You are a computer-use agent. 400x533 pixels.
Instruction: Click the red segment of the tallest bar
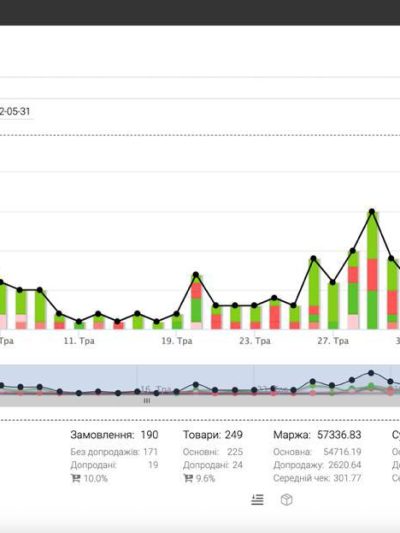click(x=372, y=275)
